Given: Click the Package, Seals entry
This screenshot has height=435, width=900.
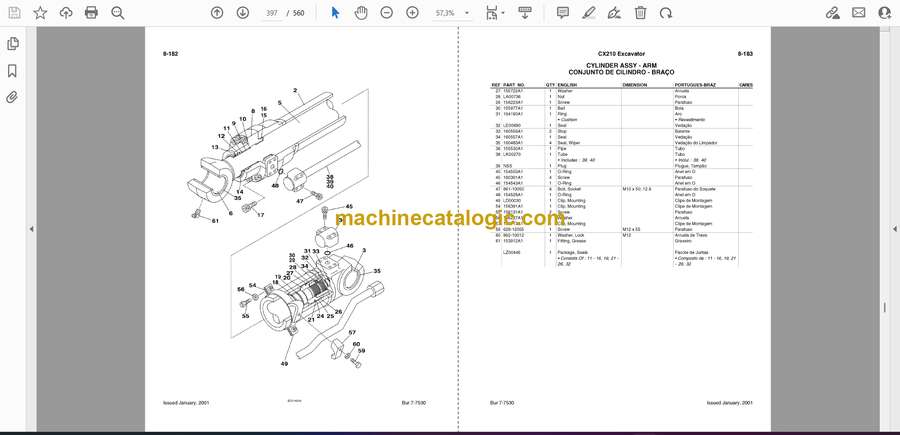Looking at the screenshot, I should click(x=571, y=253).
